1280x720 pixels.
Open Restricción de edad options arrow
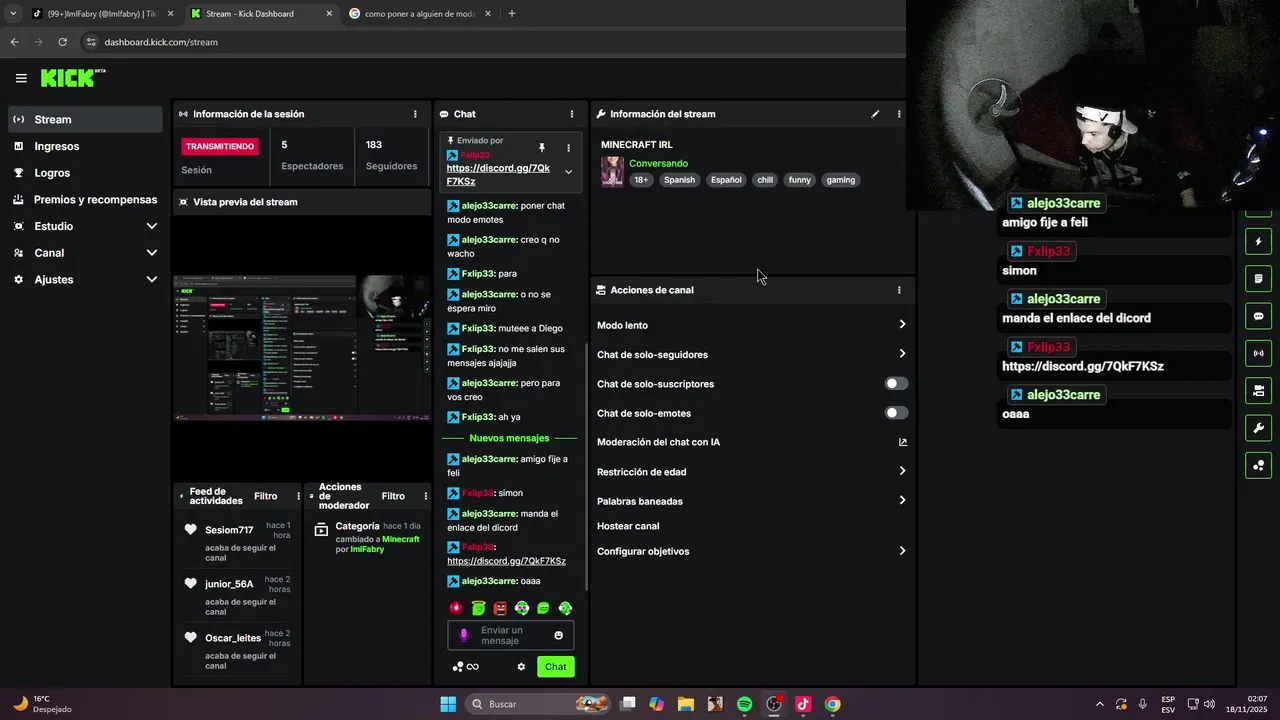(902, 471)
